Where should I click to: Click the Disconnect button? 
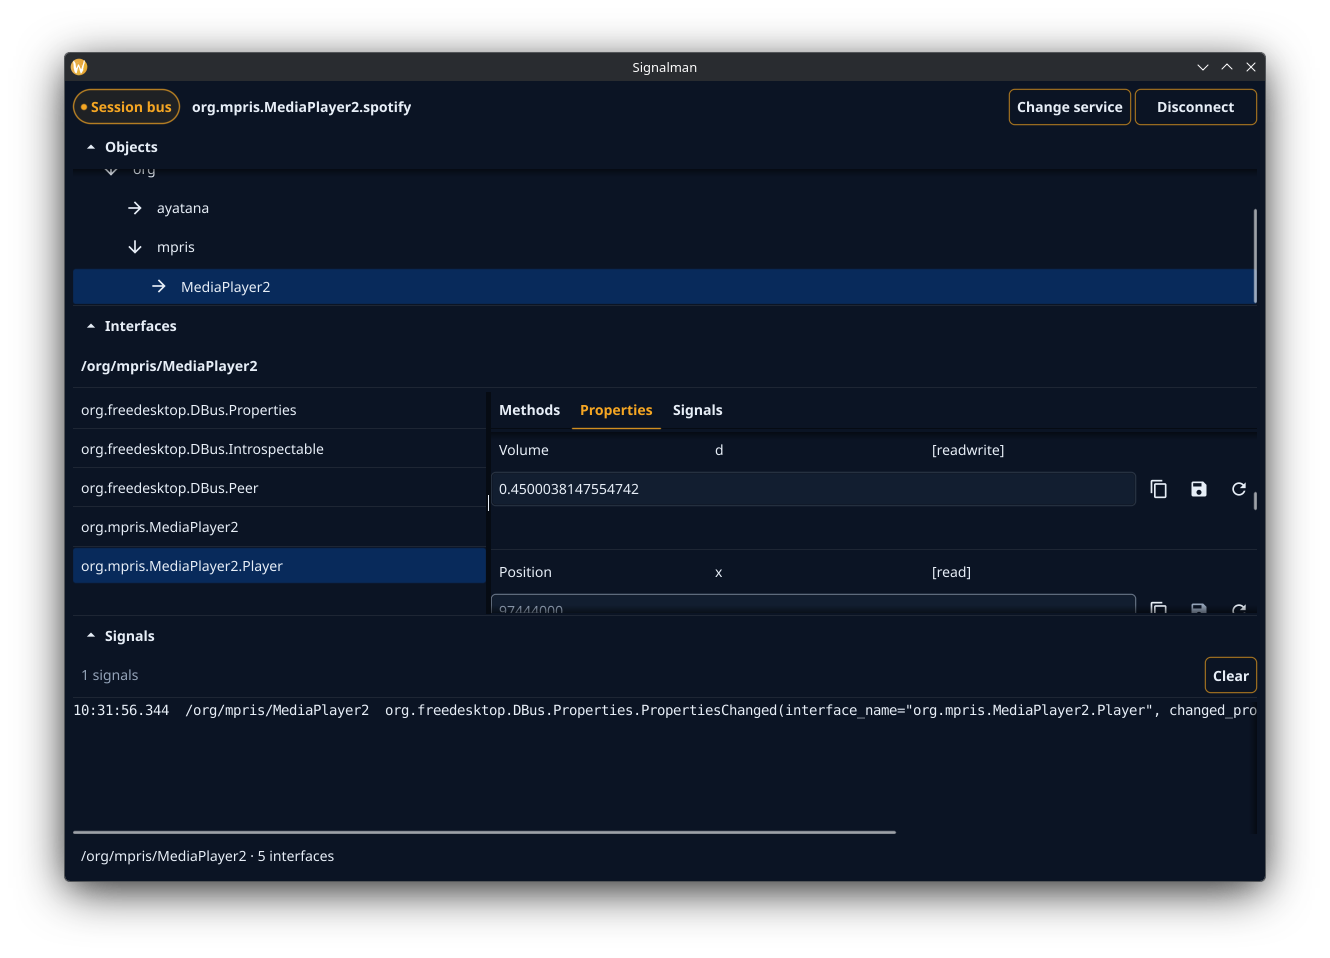coord(1195,107)
